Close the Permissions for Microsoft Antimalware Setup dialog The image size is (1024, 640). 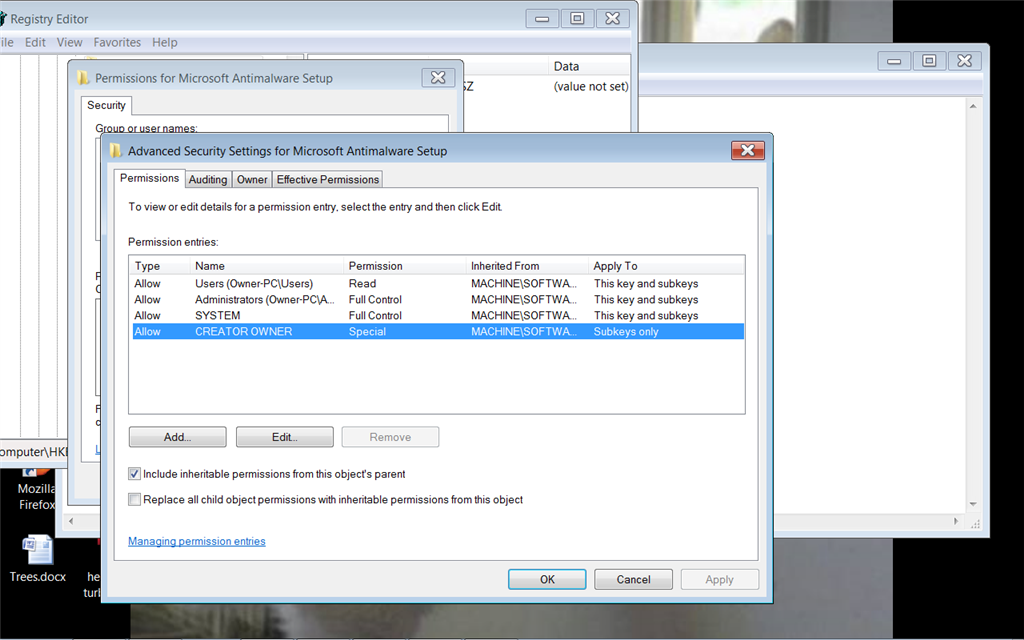coord(438,78)
